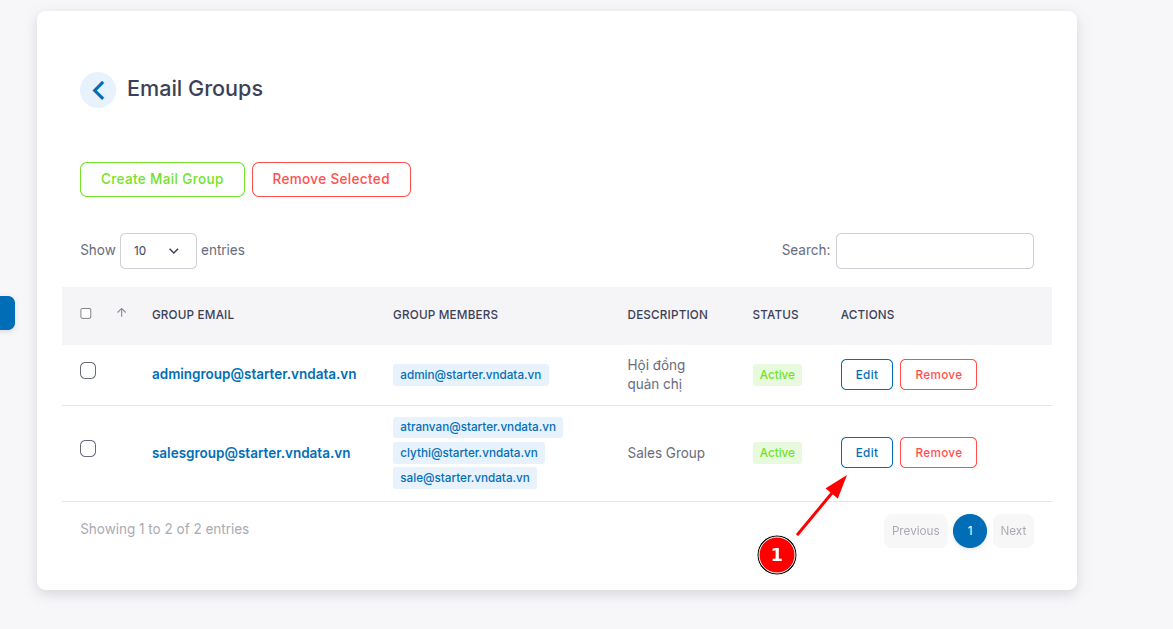Image resolution: width=1173 pixels, height=629 pixels.
Task: Sort by Status column header
Action: [775, 315]
